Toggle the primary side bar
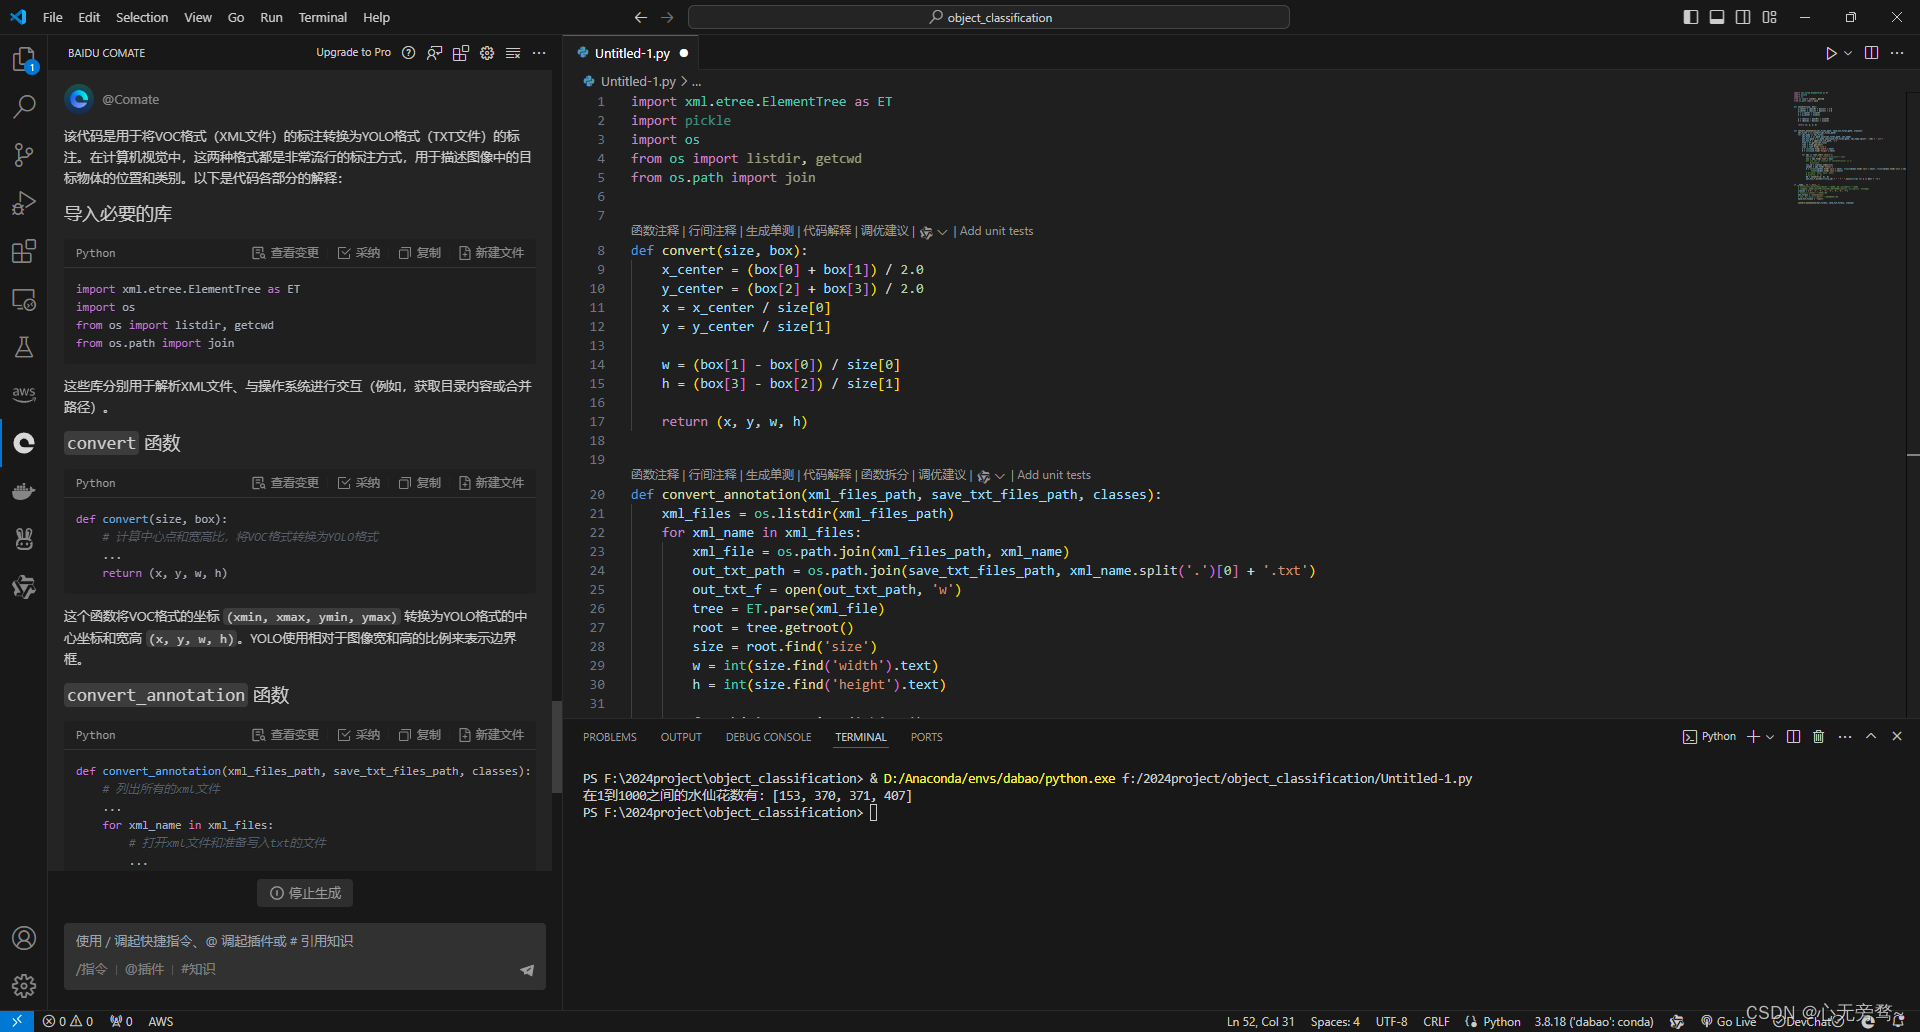 click(1691, 17)
